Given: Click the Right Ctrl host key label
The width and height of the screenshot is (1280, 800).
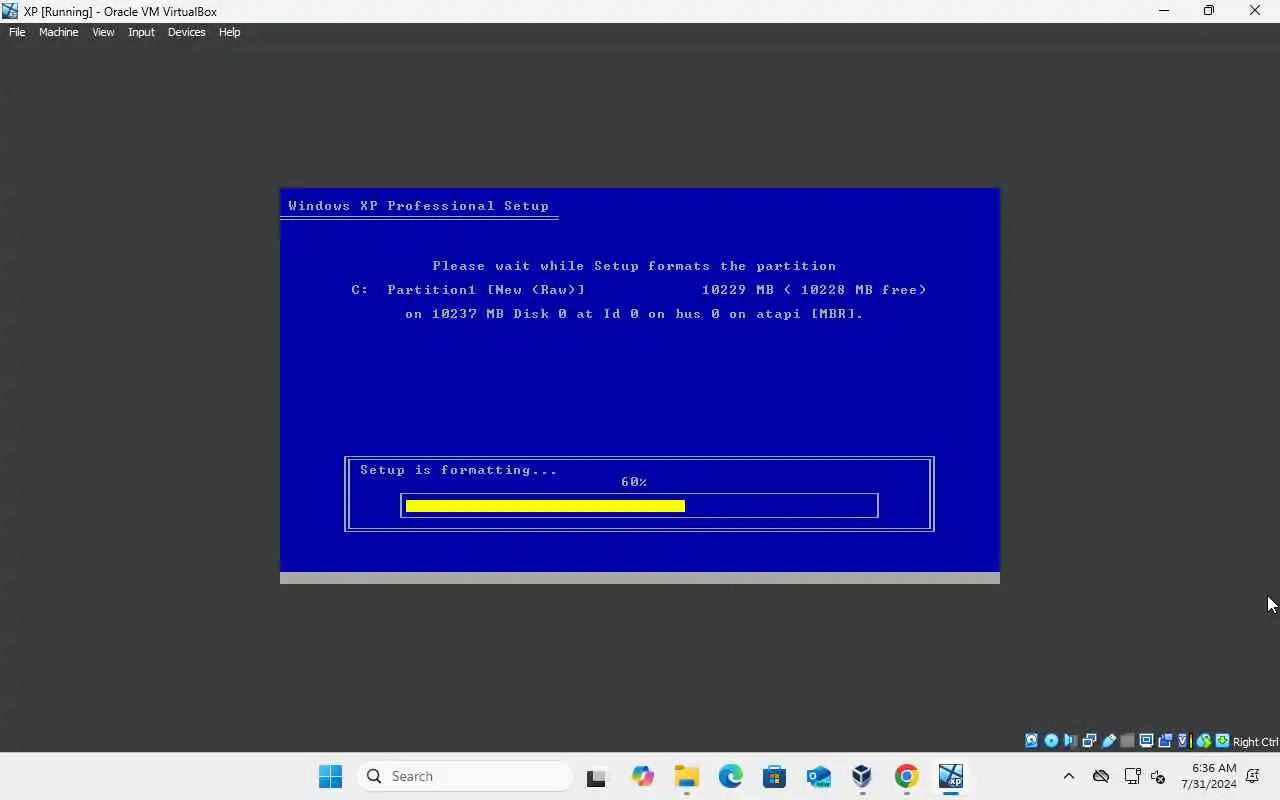Looking at the screenshot, I should point(1255,742).
